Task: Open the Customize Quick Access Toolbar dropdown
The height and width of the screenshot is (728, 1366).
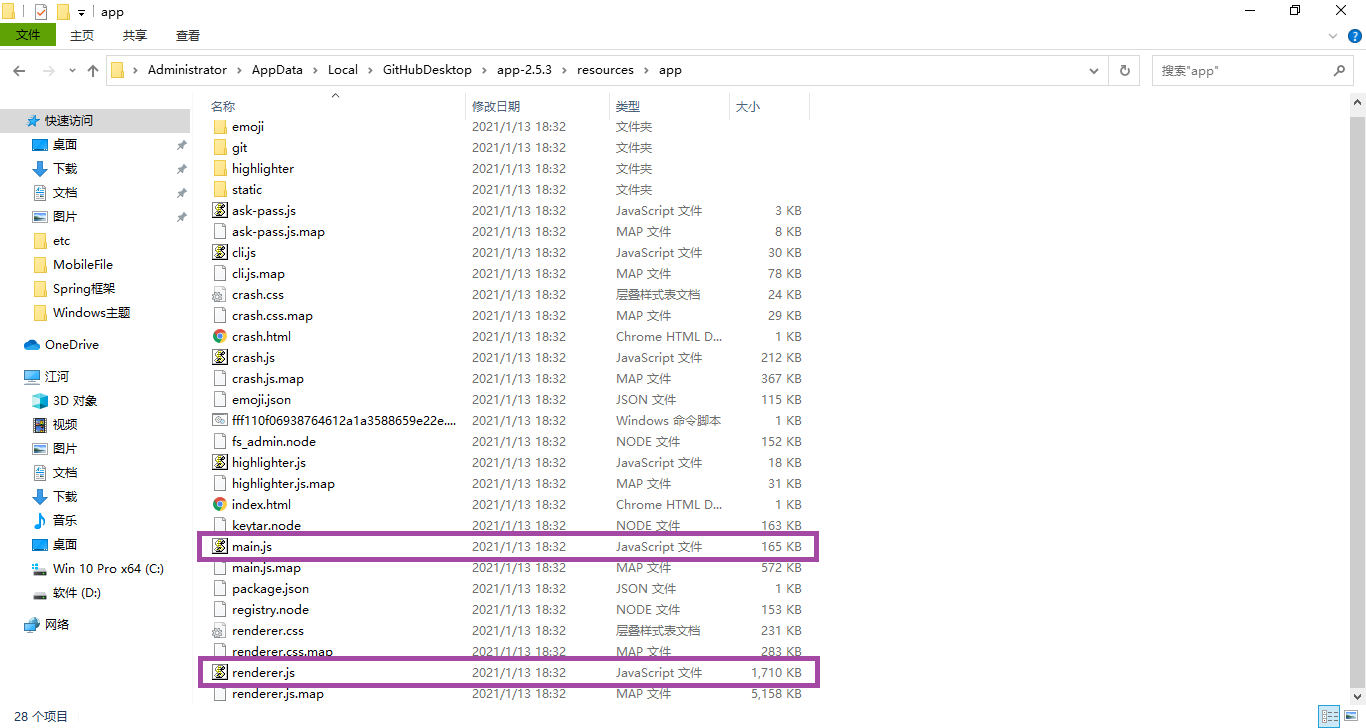Action: pyautogui.click(x=81, y=12)
